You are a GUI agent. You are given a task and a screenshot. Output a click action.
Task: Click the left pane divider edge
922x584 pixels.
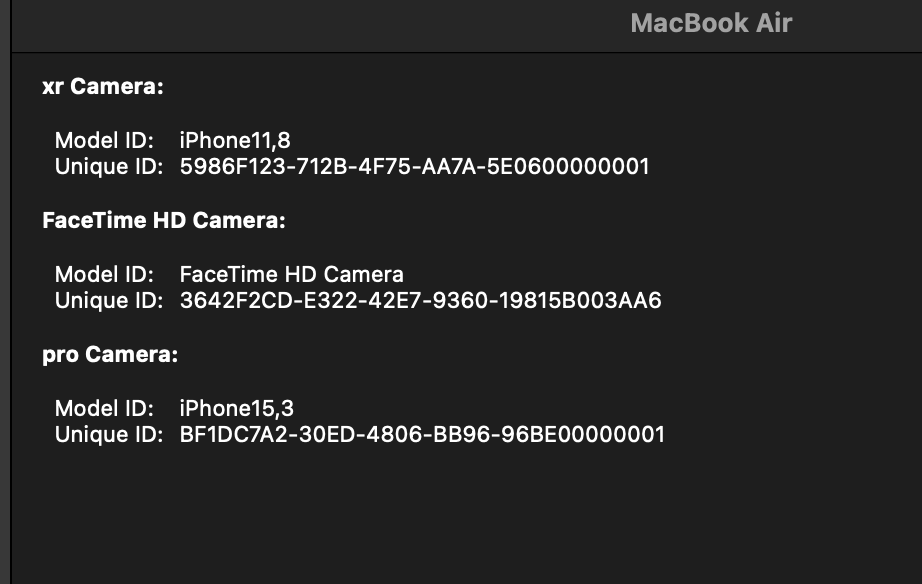(10, 300)
